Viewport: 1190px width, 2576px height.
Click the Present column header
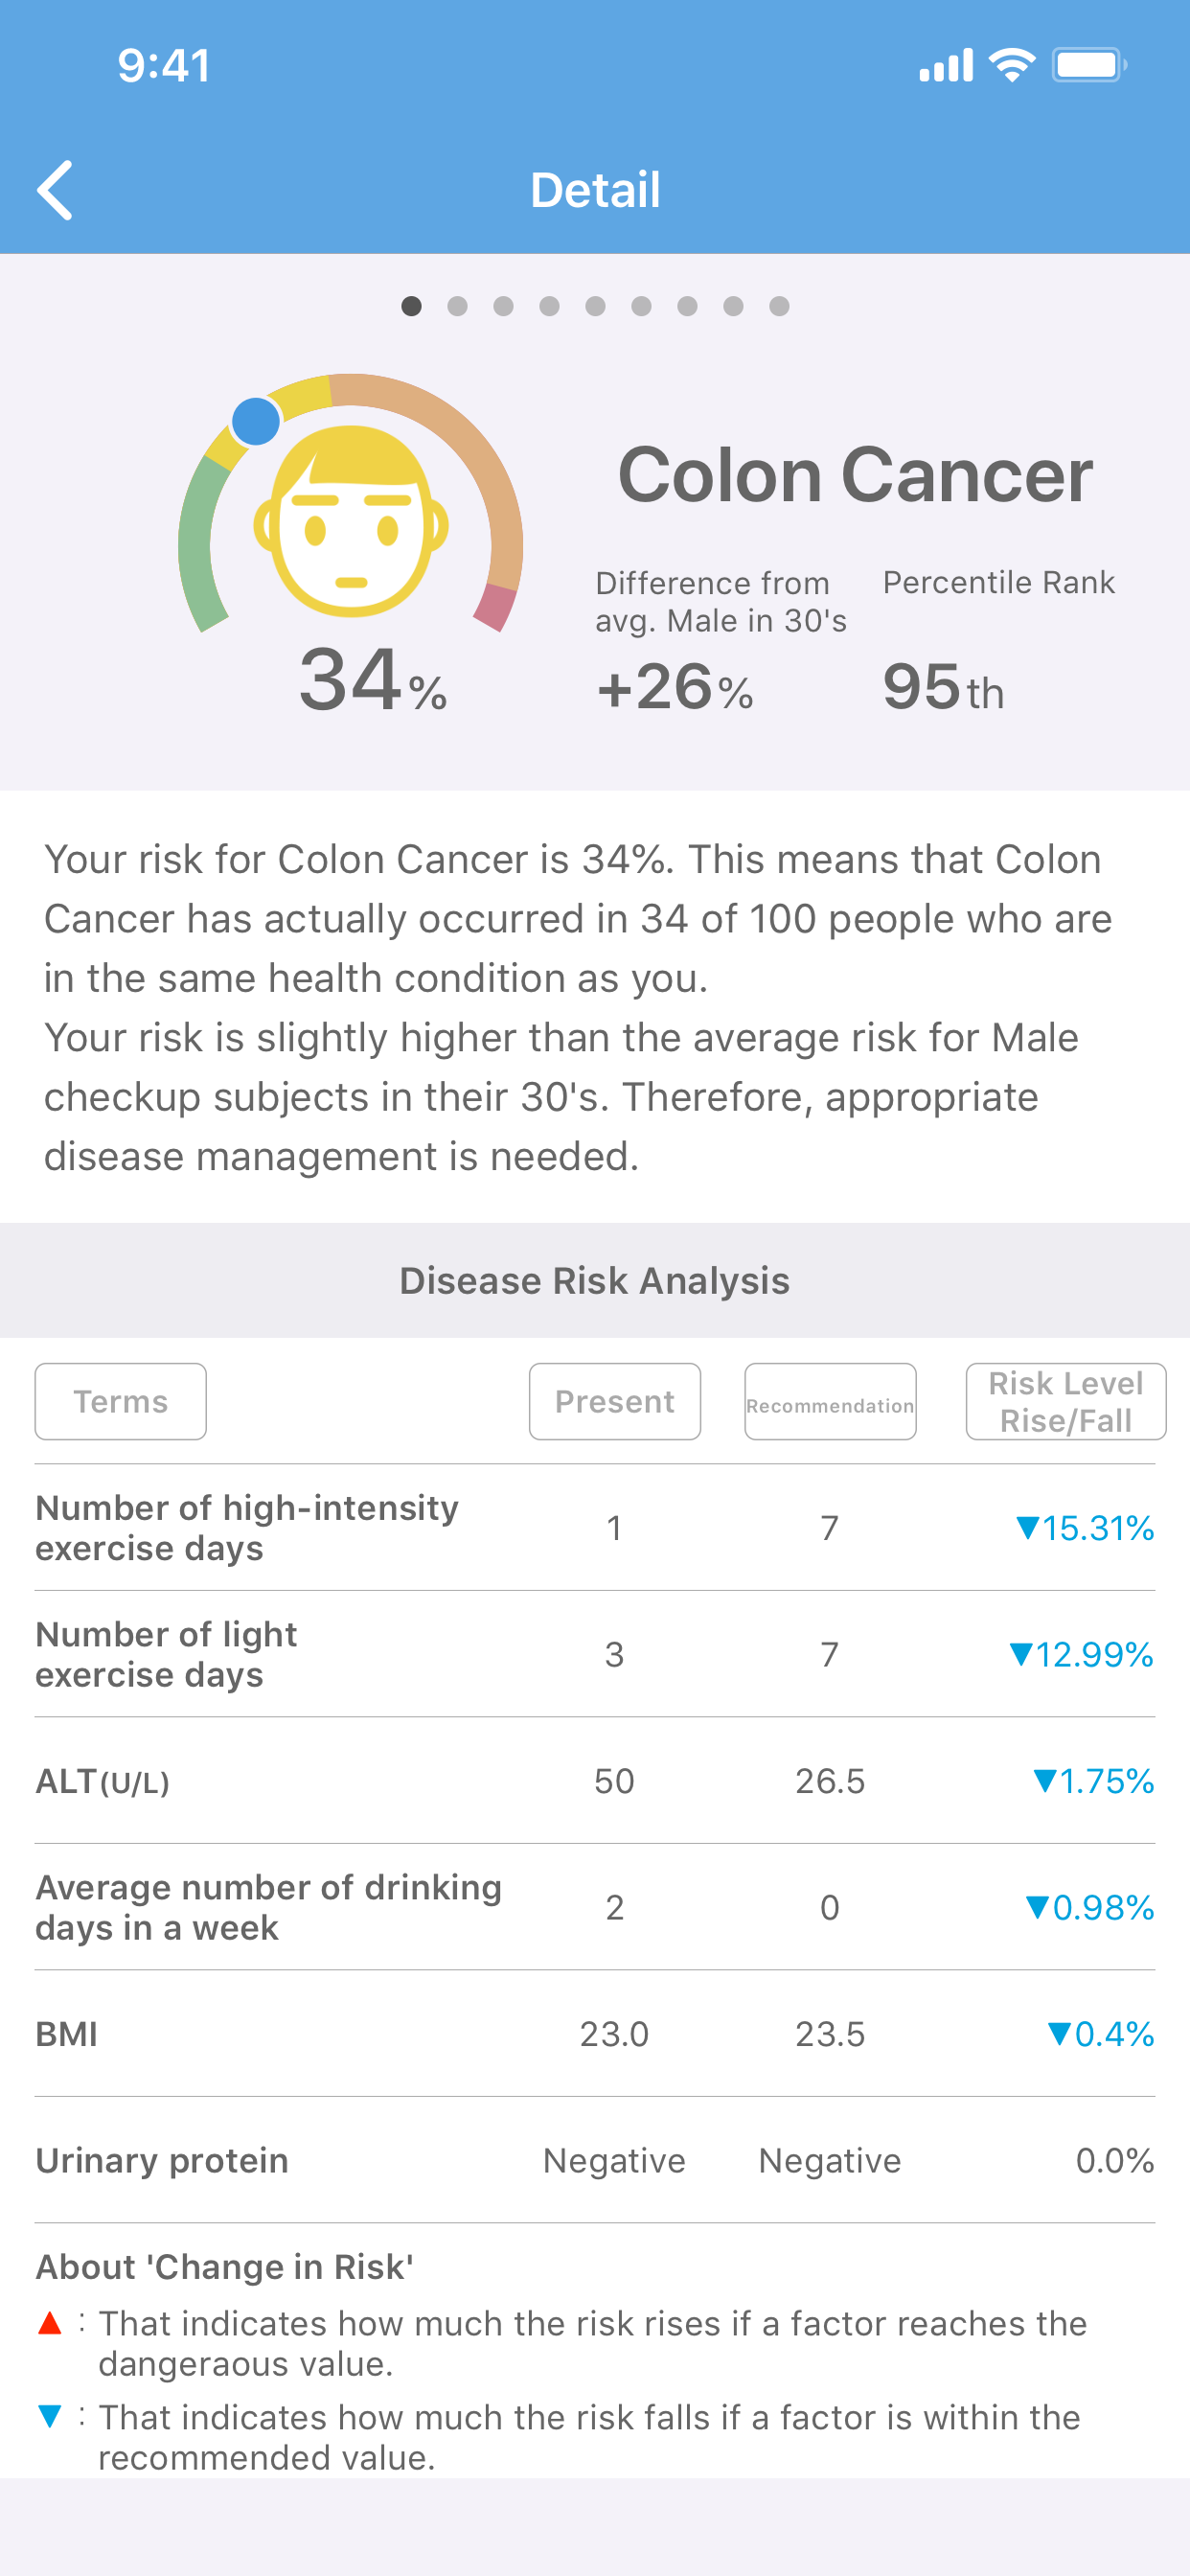coord(614,1401)
